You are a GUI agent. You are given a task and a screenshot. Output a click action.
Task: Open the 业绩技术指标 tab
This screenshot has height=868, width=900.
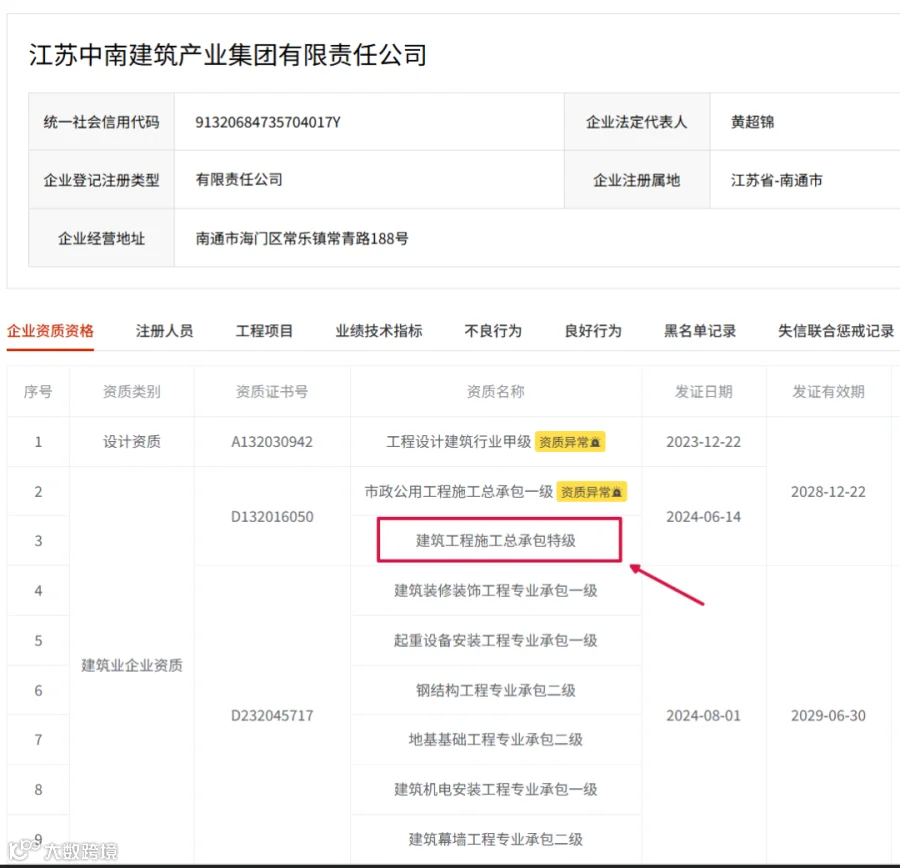pos(379,331)
